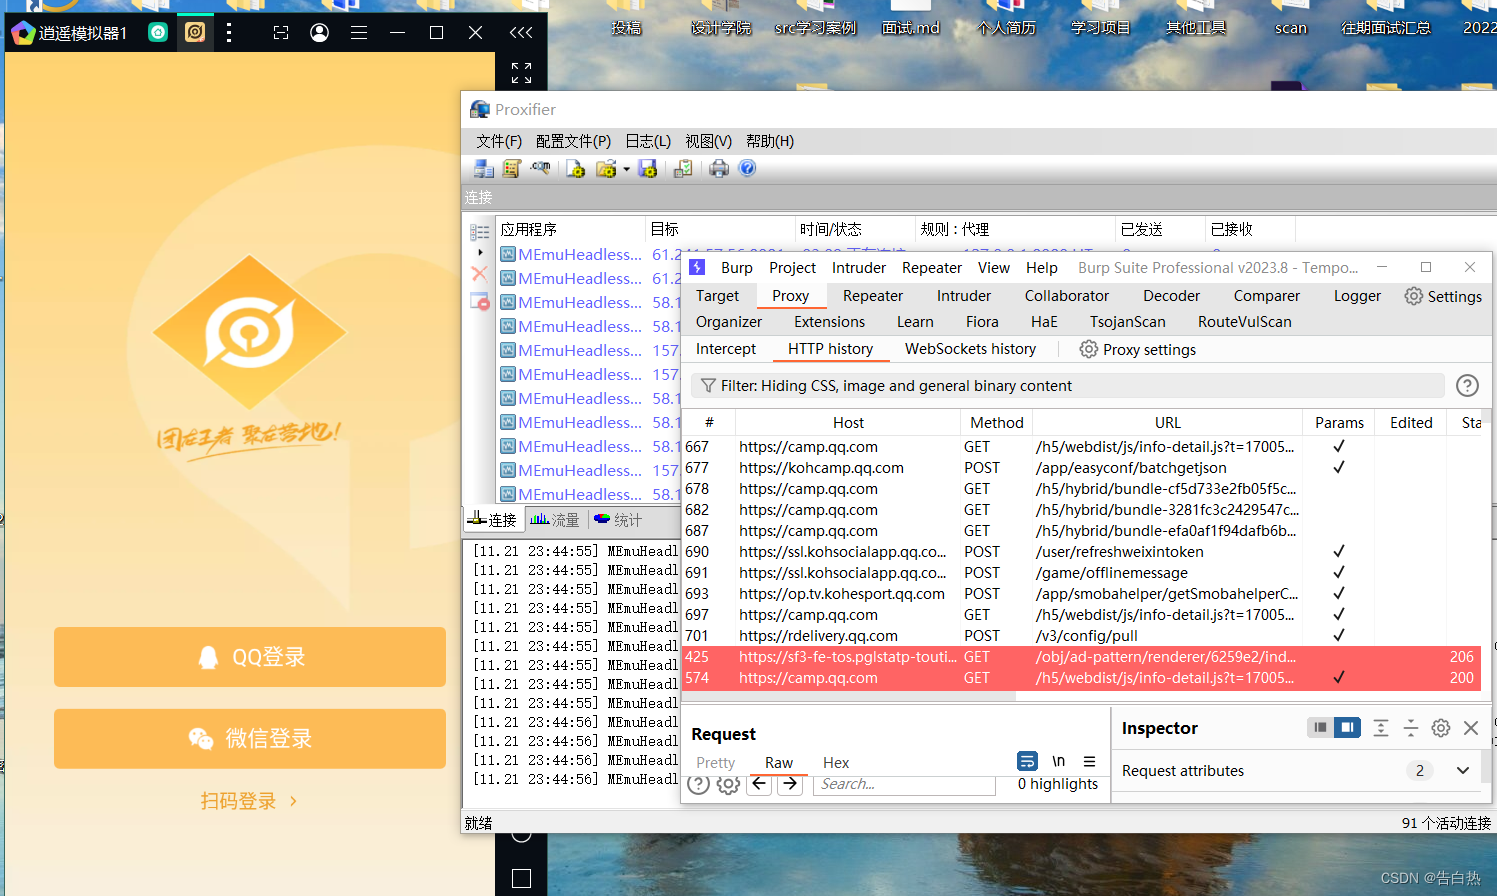The width and height of the screenshot is (1497, 896).
Task: Switch Inspector to right-docked layout
Action: point(1347,727)
